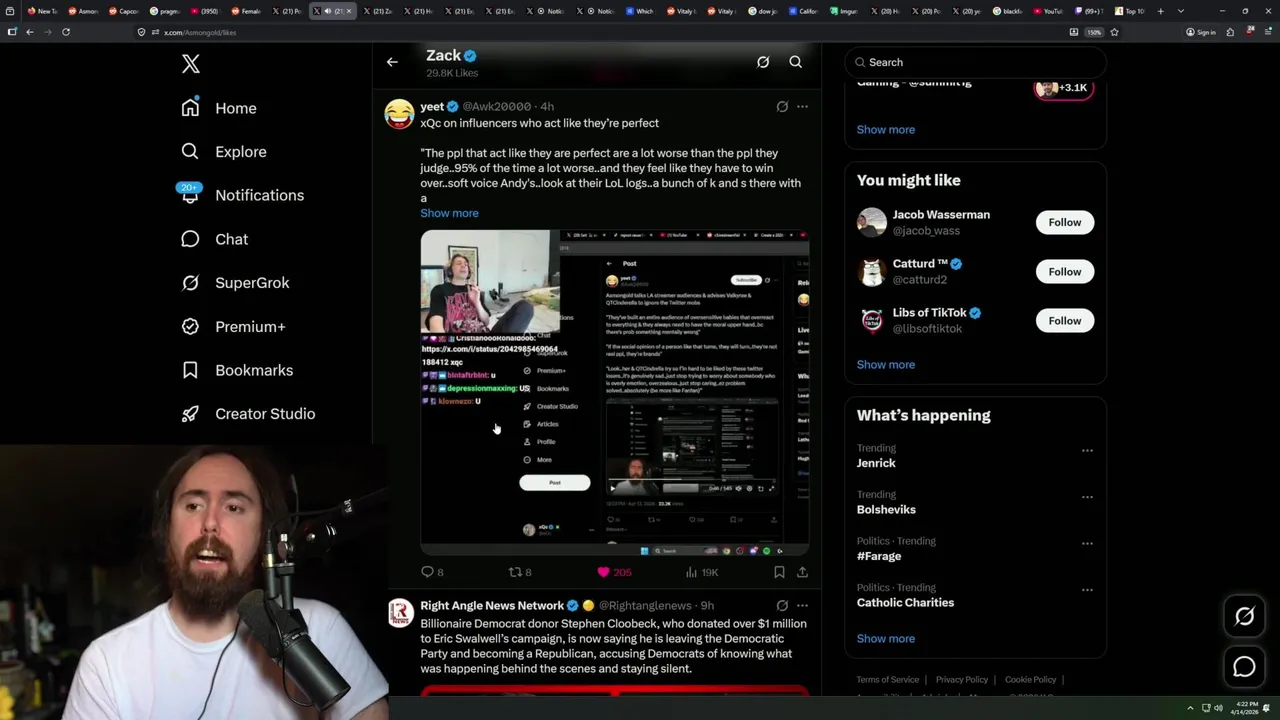The width and height of the screenshot is (1280, 720).
Task: Open trending topic Catholic Charities
Action: (x=905, y=603)
